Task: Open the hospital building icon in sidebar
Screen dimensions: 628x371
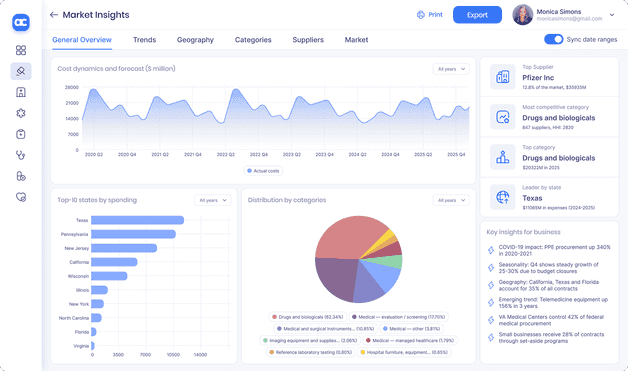Action: [x=21, y=92]
